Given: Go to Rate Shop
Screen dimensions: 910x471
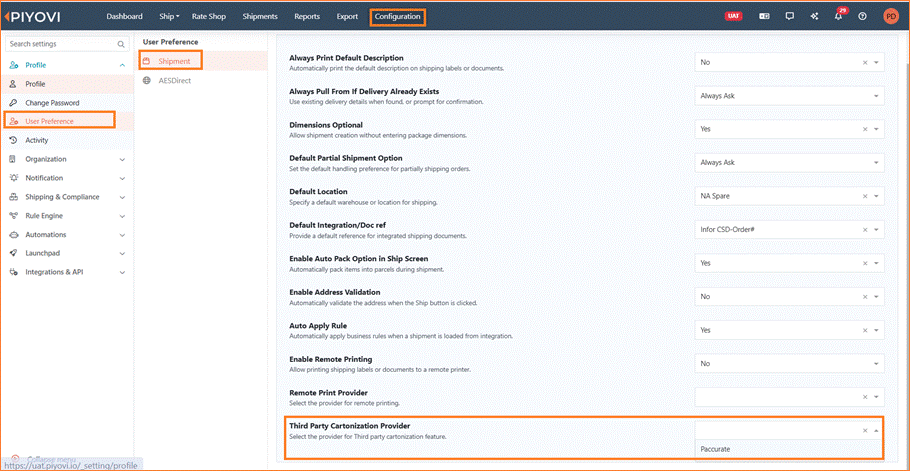Looking at the screenshot, I should 209,17.
